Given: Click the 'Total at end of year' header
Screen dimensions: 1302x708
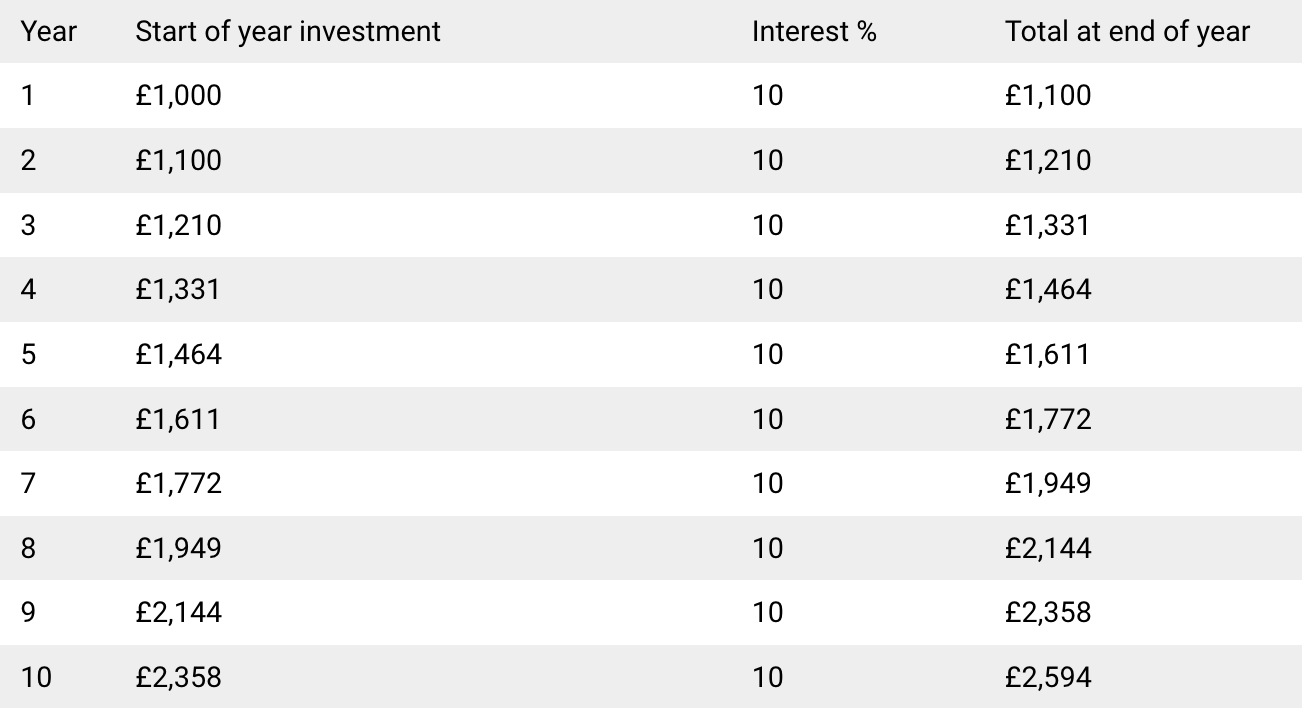Looking at the screenshot, I should click(x=1128, y=31).
